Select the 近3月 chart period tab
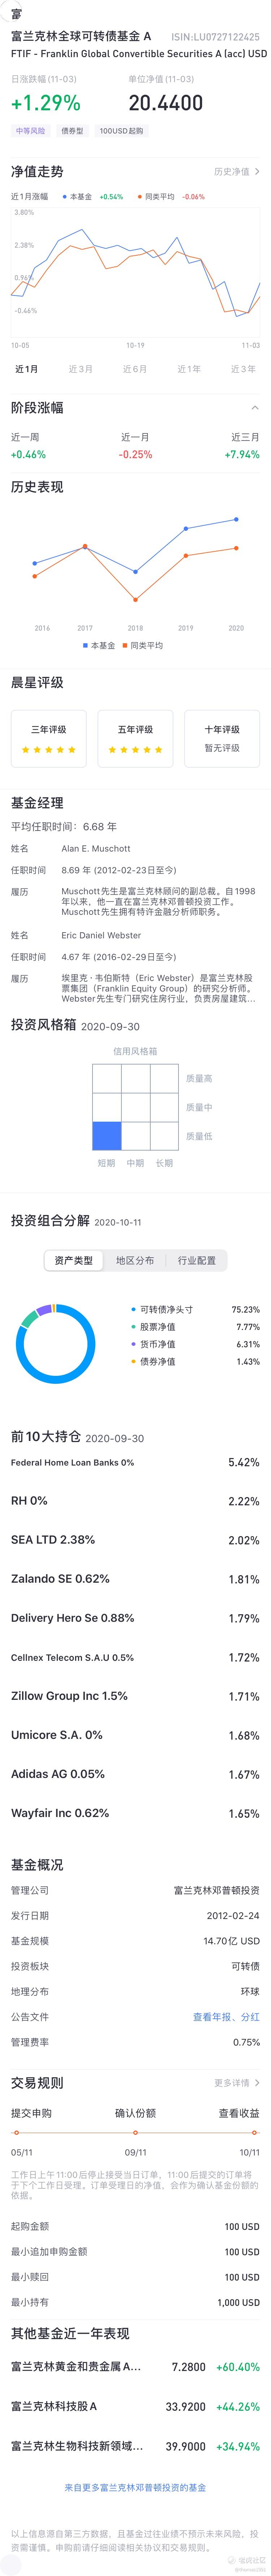Screen dimensions: 271x2576 coord(81,369)
